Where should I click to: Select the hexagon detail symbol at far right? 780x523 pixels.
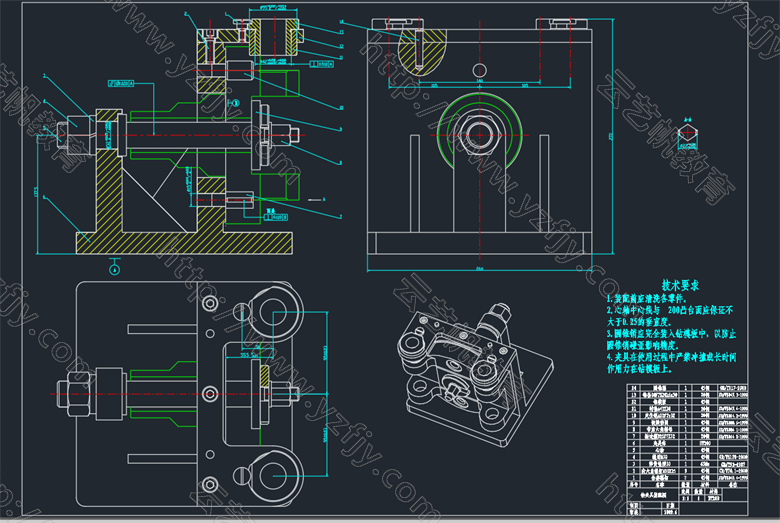tap(687, 135)
